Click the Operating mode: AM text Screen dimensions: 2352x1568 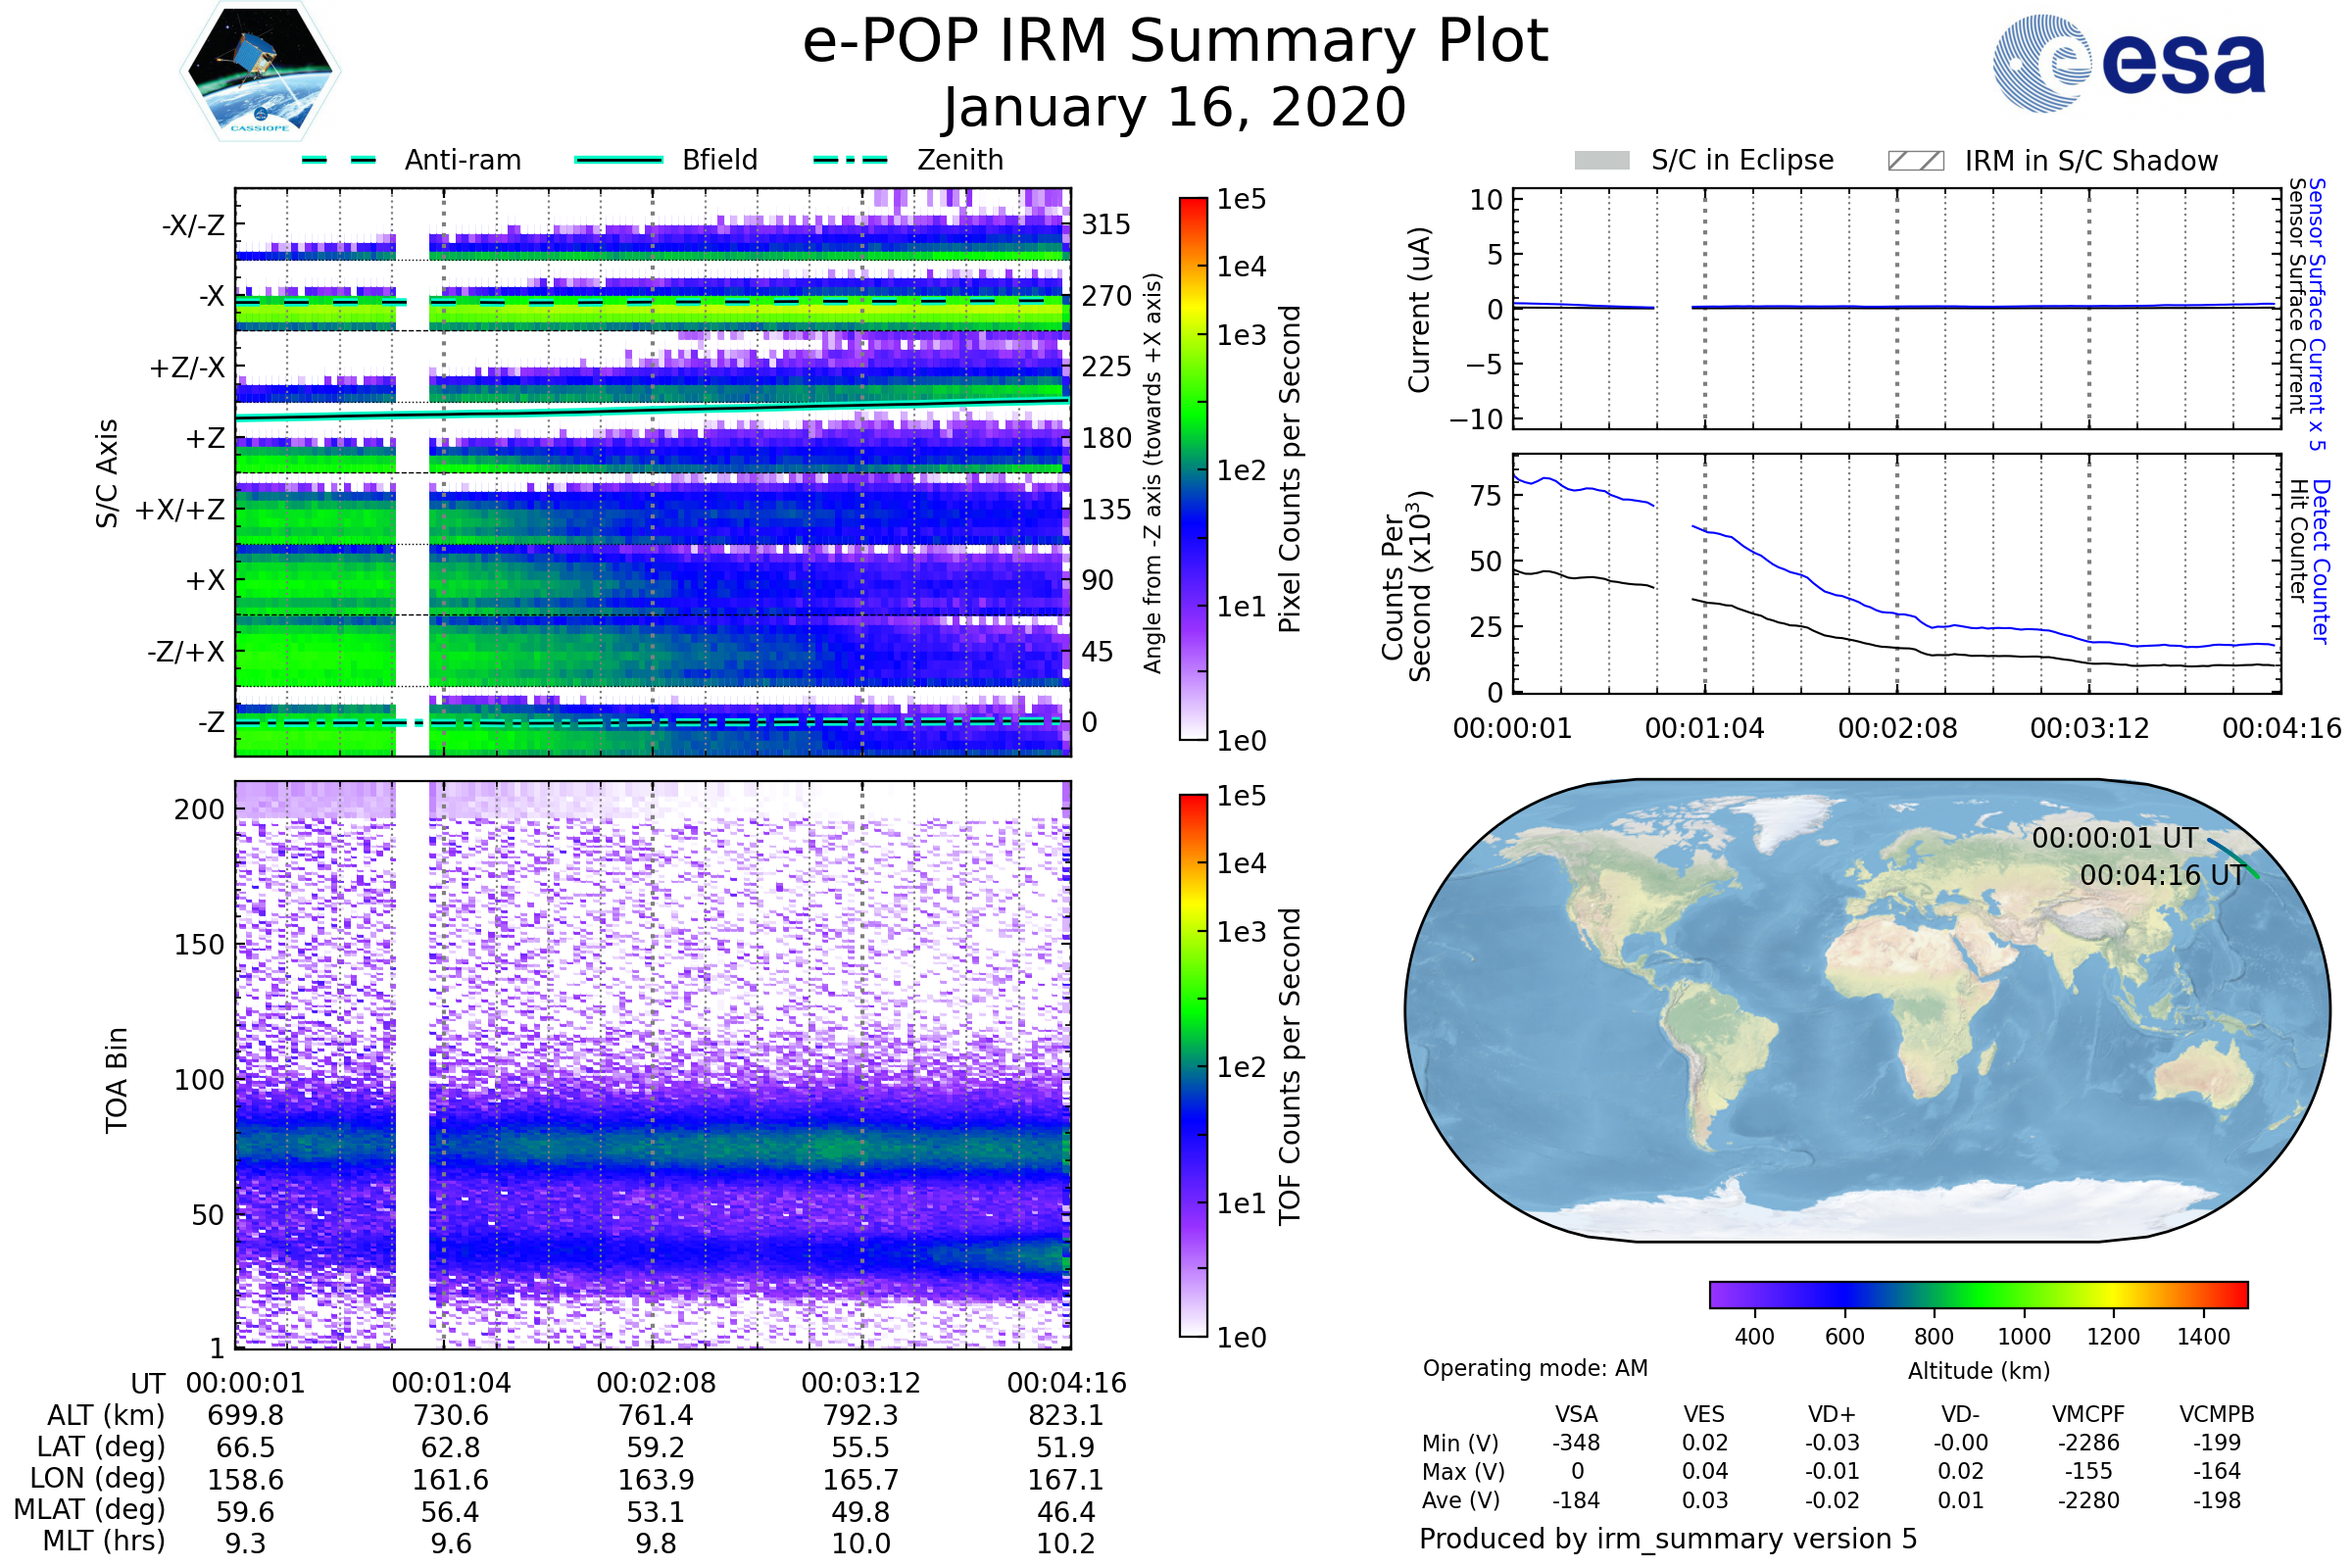pos(1535,1368)
